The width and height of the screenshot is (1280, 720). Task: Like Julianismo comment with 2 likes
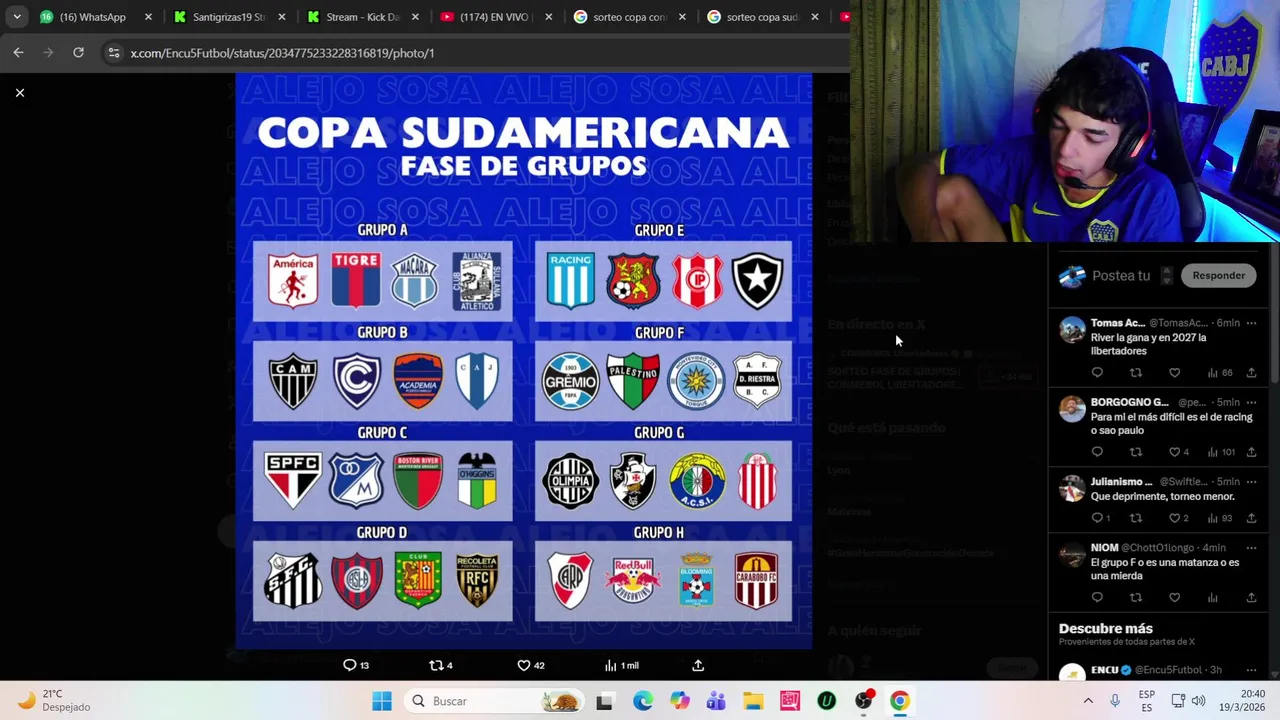pyautogui.click(x=1178, y=518)
